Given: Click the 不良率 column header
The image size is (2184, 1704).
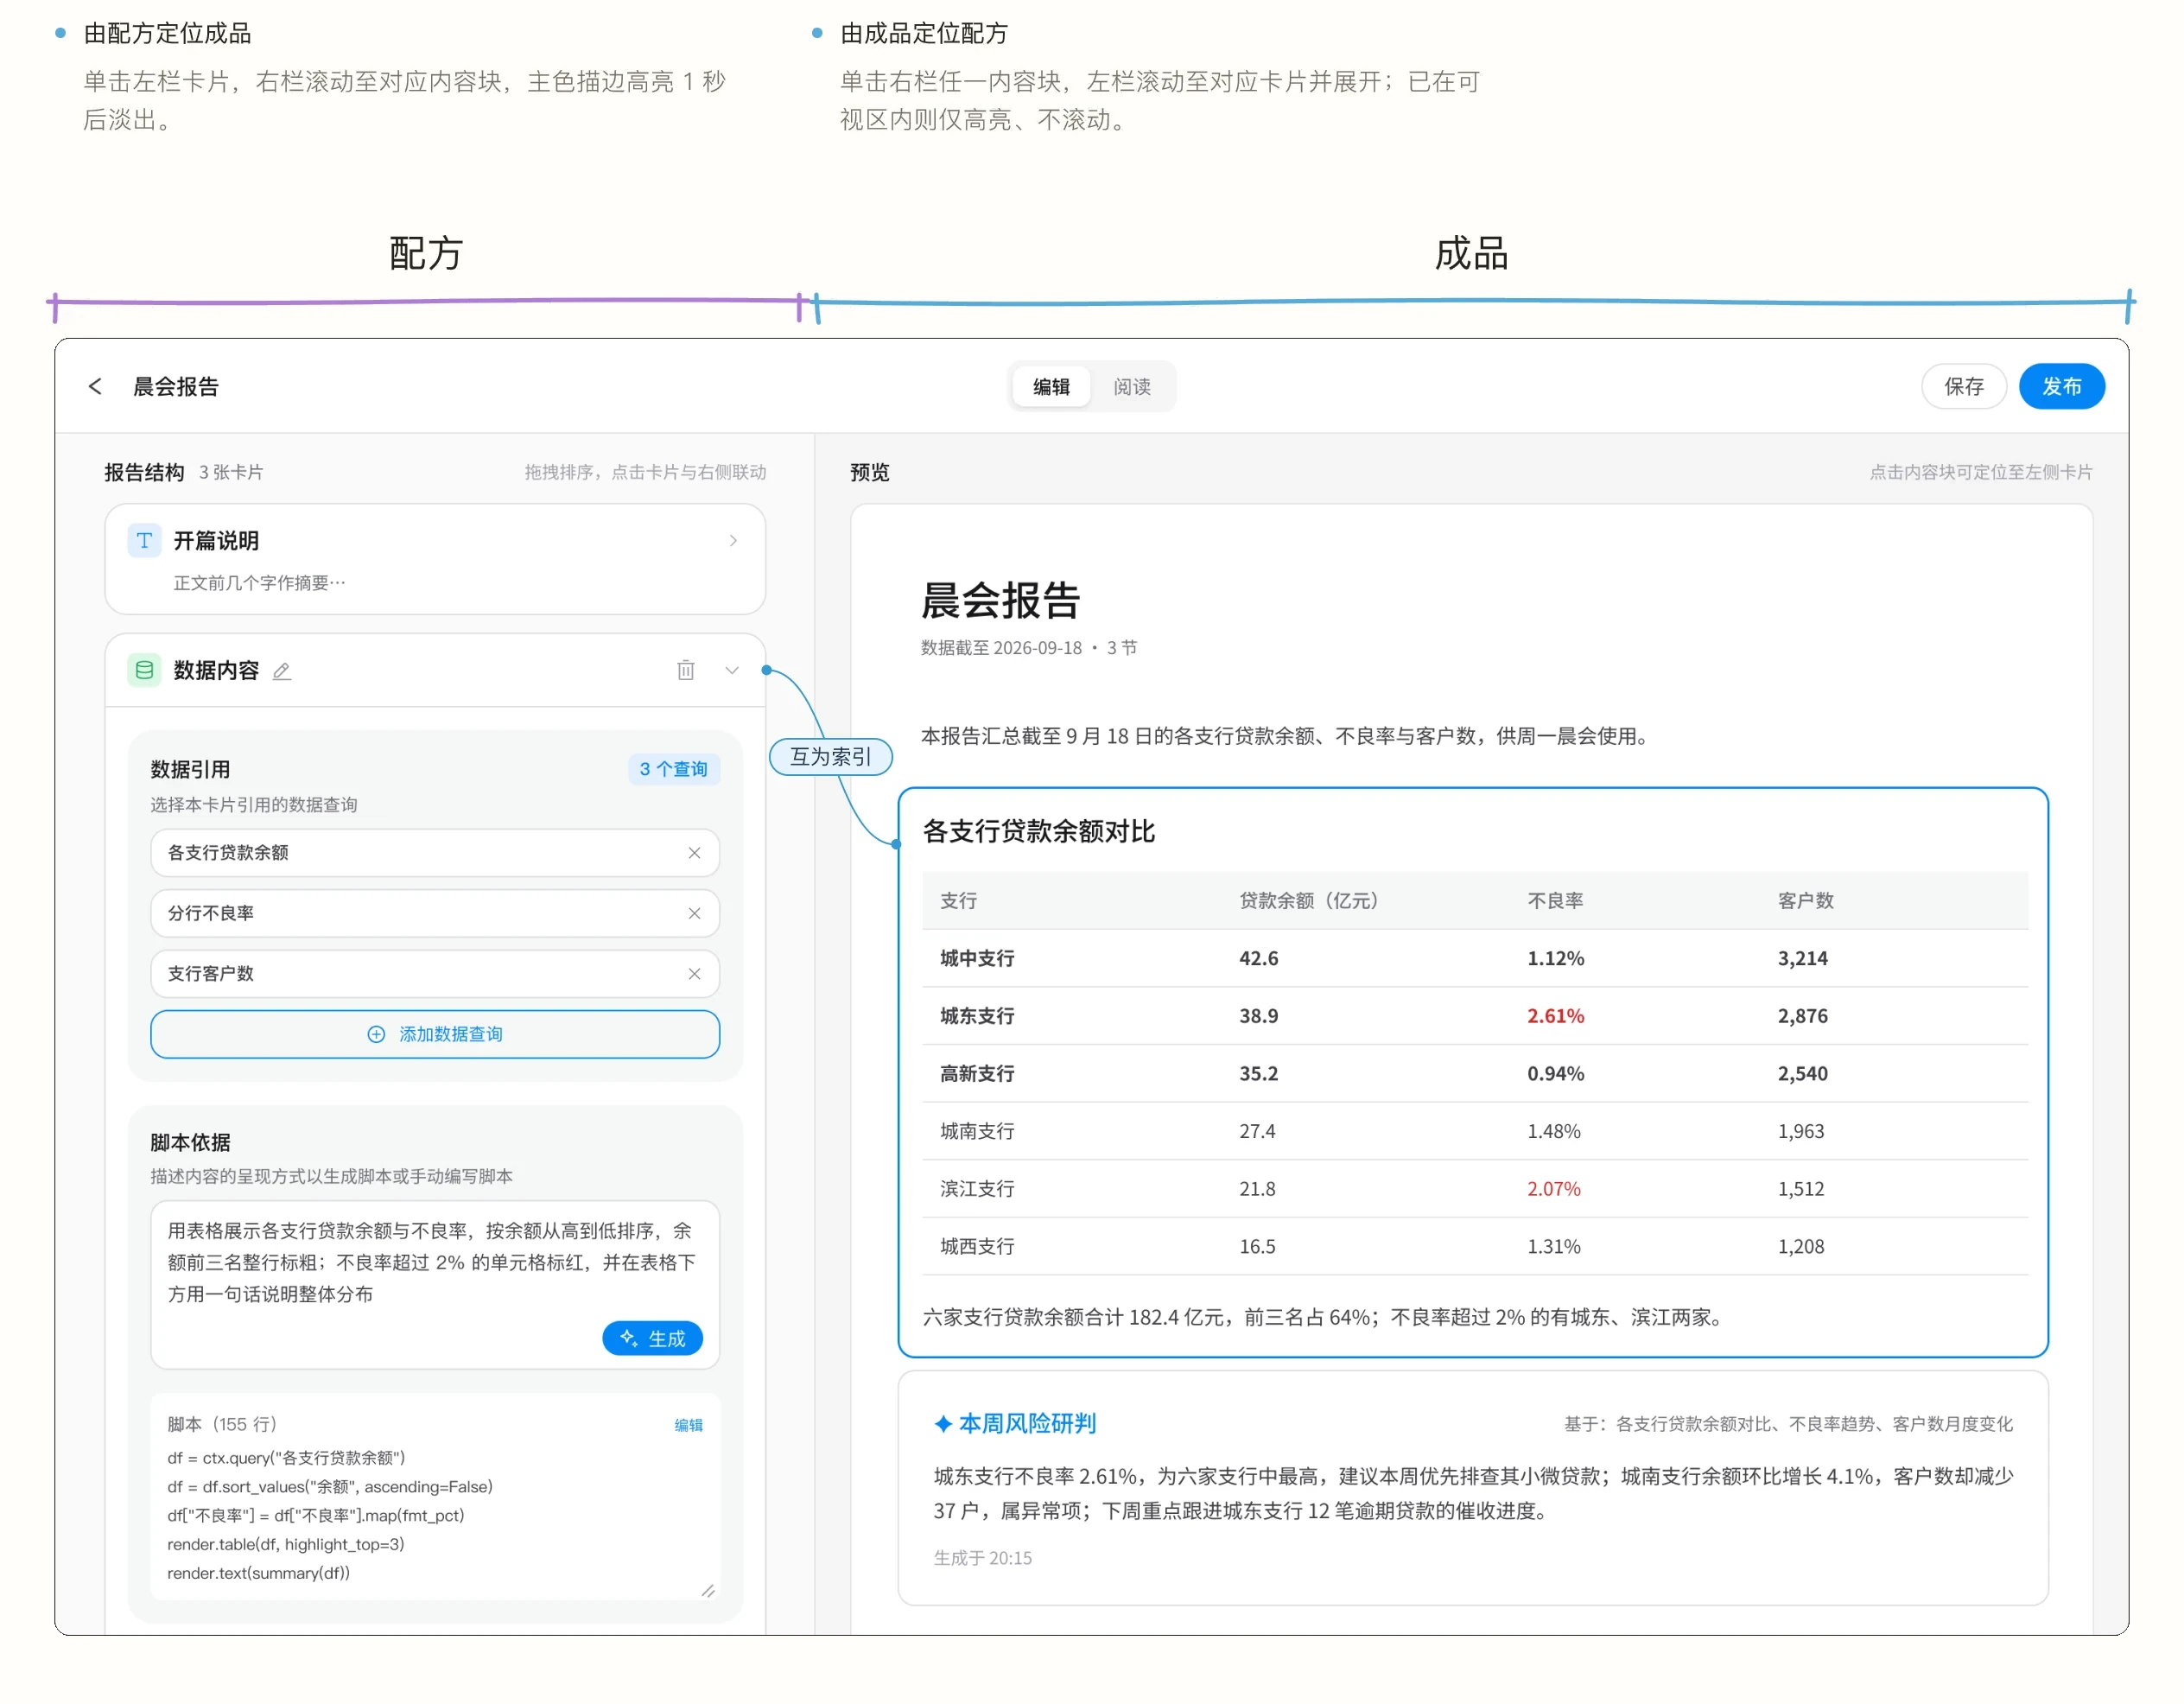Looking at the screenshot, I should pyautogui.click(x=1555, y=901).
